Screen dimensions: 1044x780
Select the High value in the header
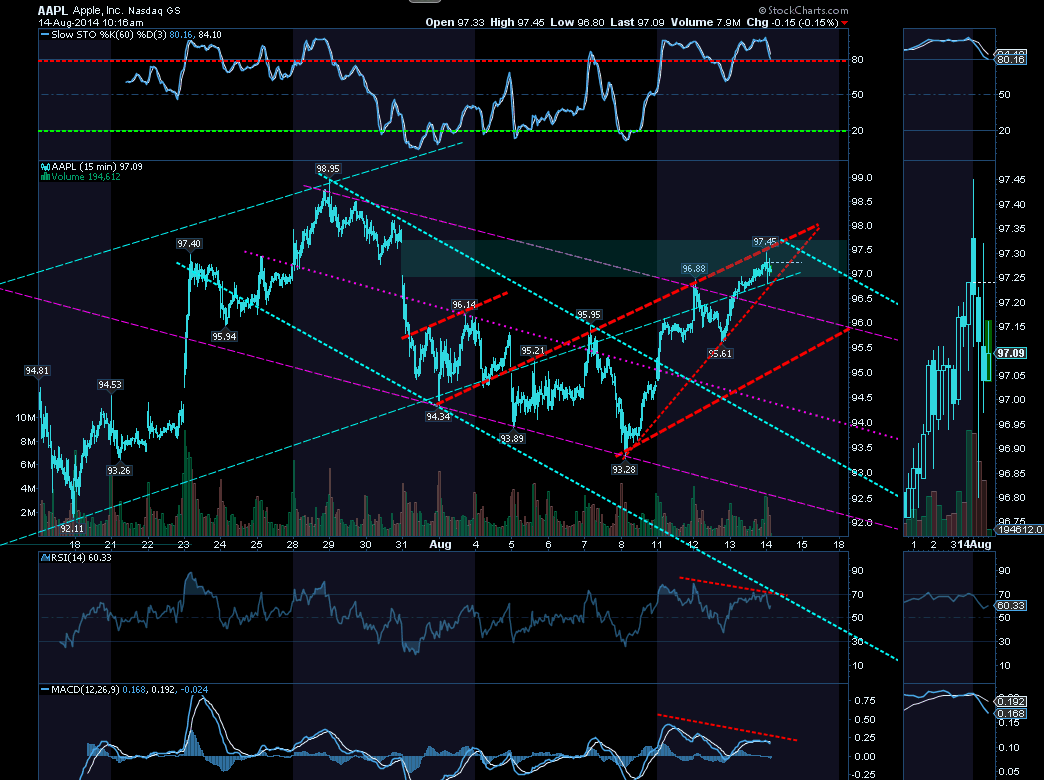click(x=517, y=22)
